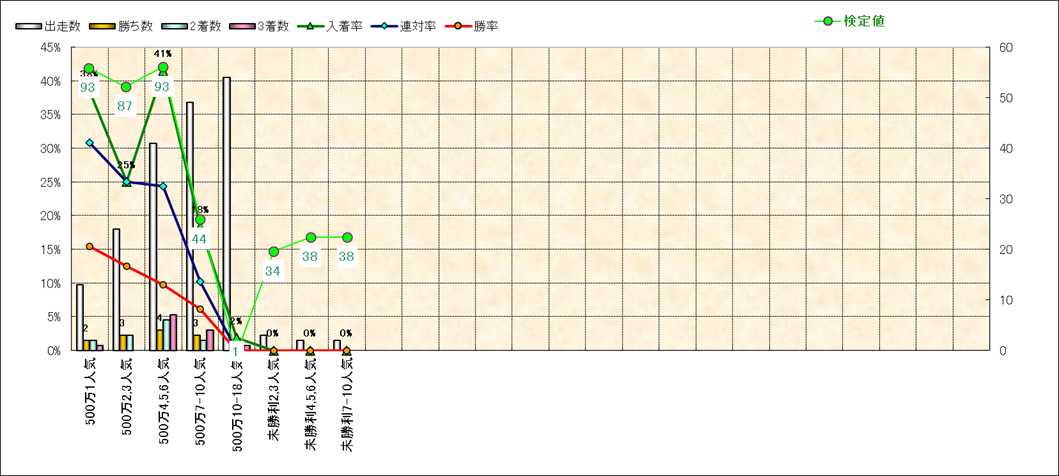The height and width of the screenshot is (476, 1059).
Task: Click the 検定値 data label 44
Action: tap(199, 239)
